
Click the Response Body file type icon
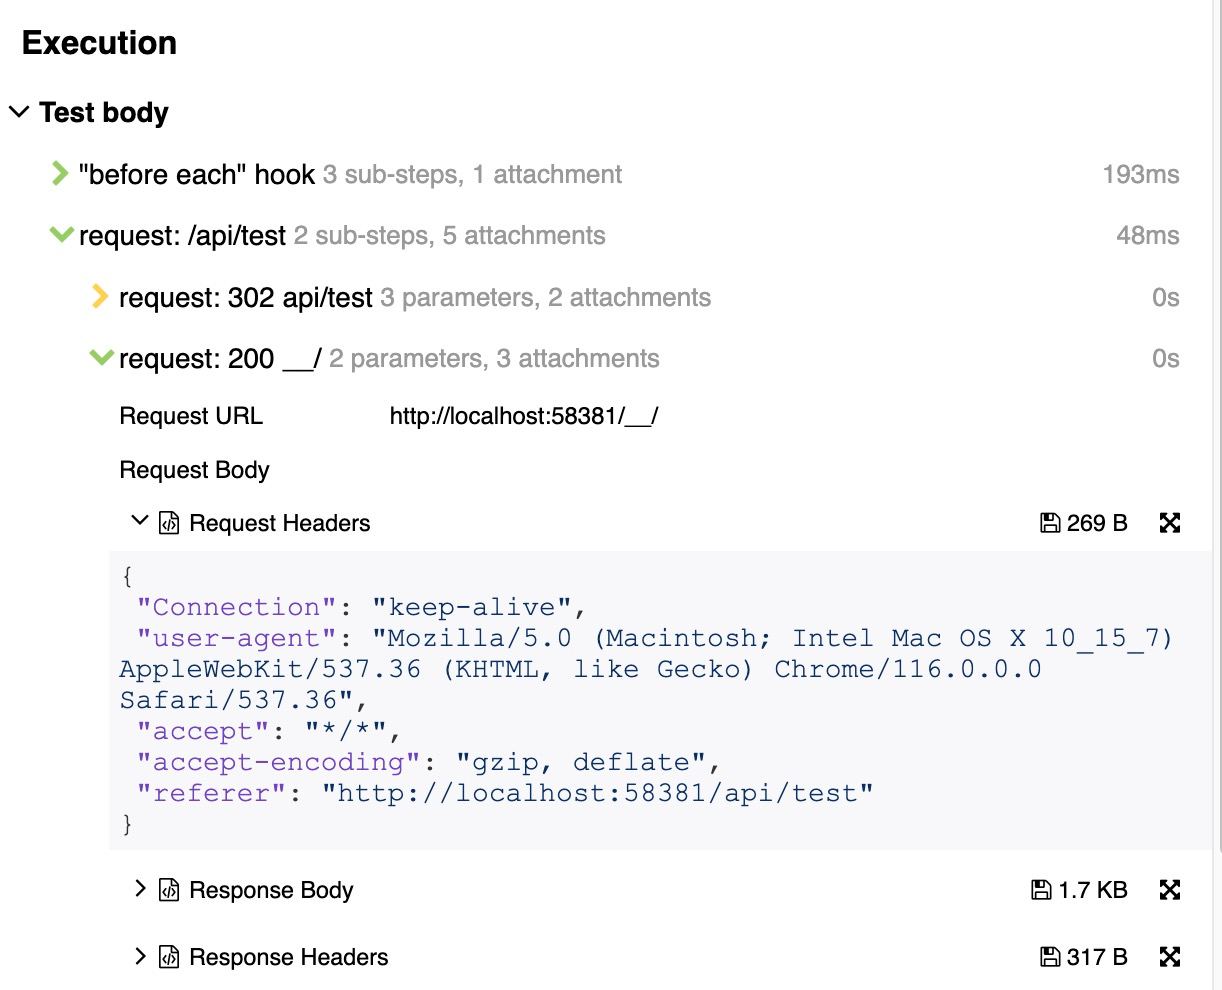169,890
